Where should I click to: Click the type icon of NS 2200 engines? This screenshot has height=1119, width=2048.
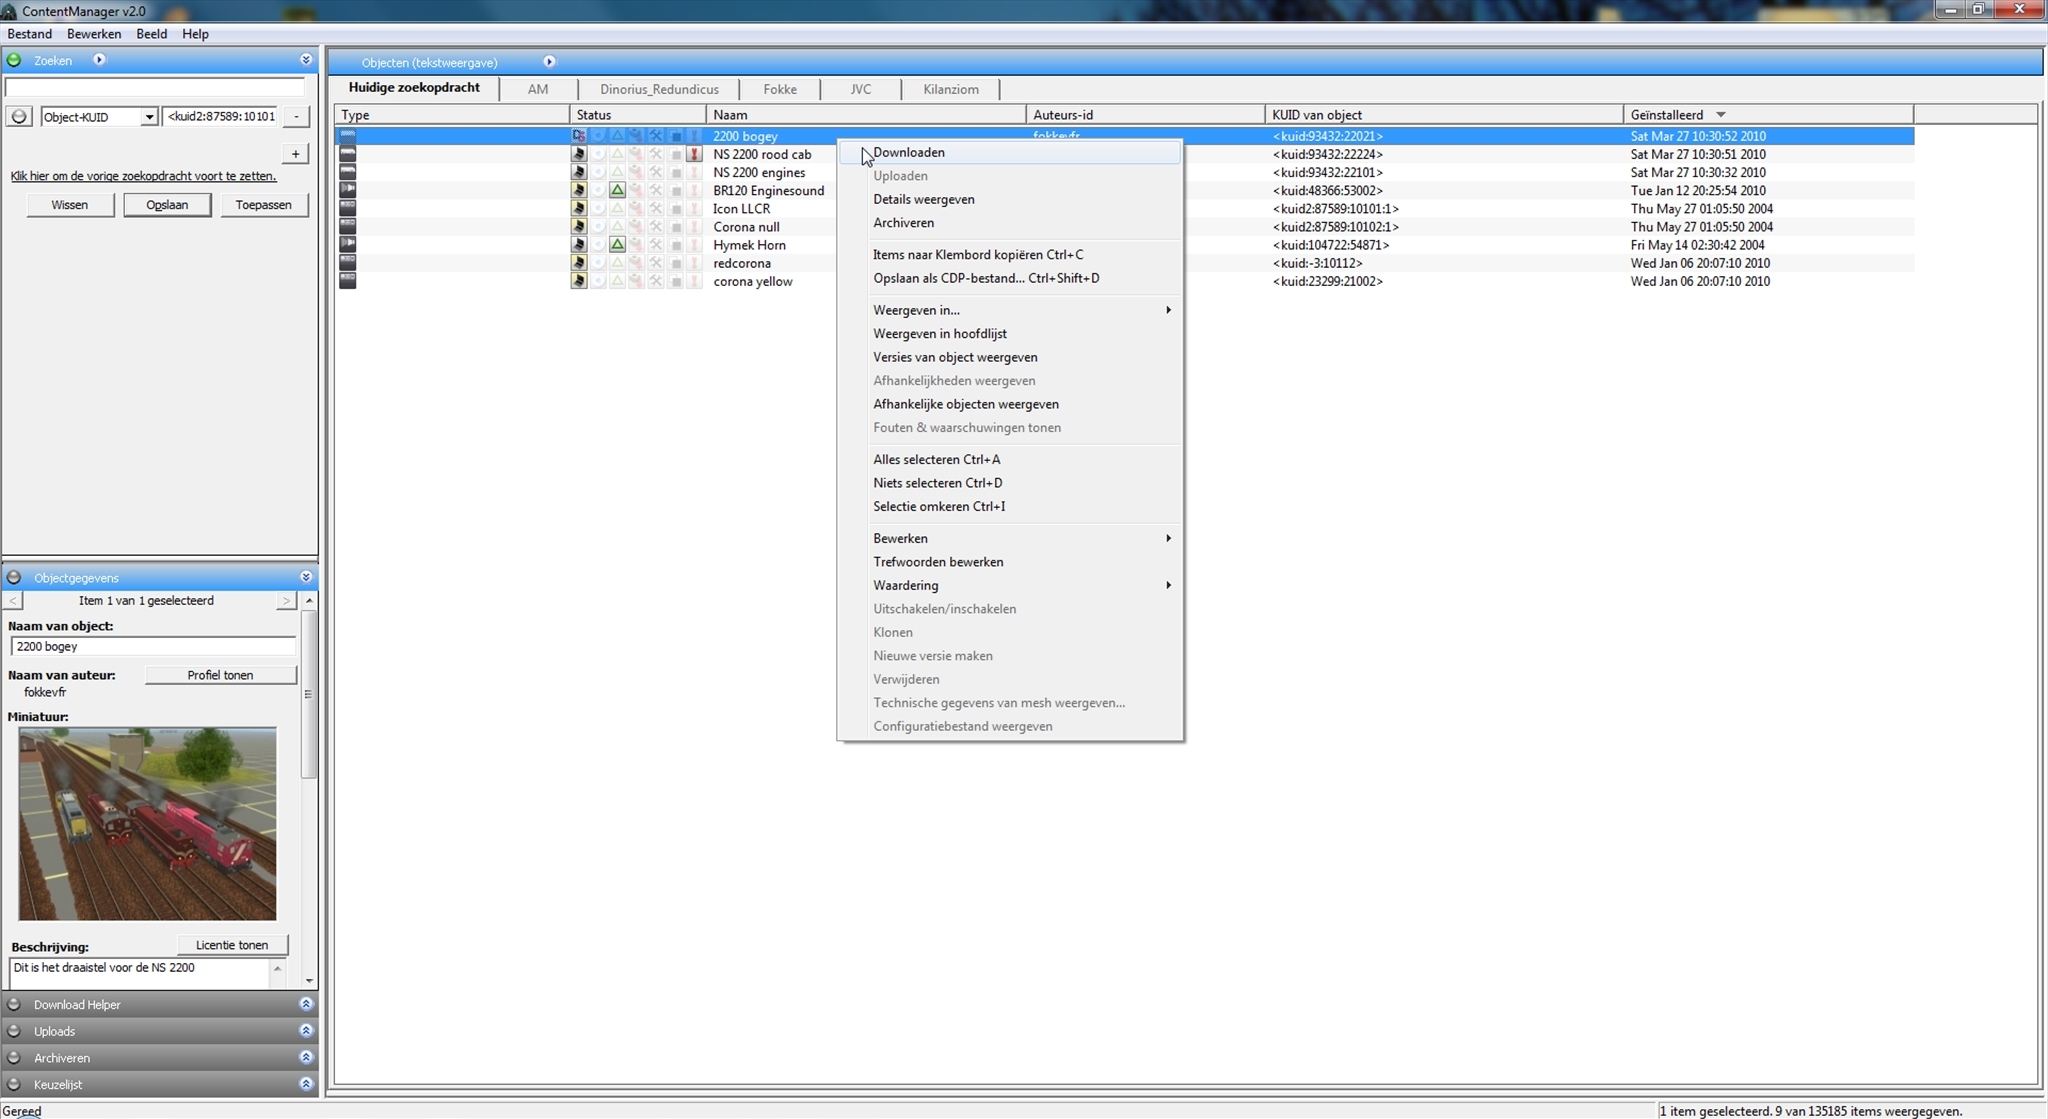click(347, 172)
